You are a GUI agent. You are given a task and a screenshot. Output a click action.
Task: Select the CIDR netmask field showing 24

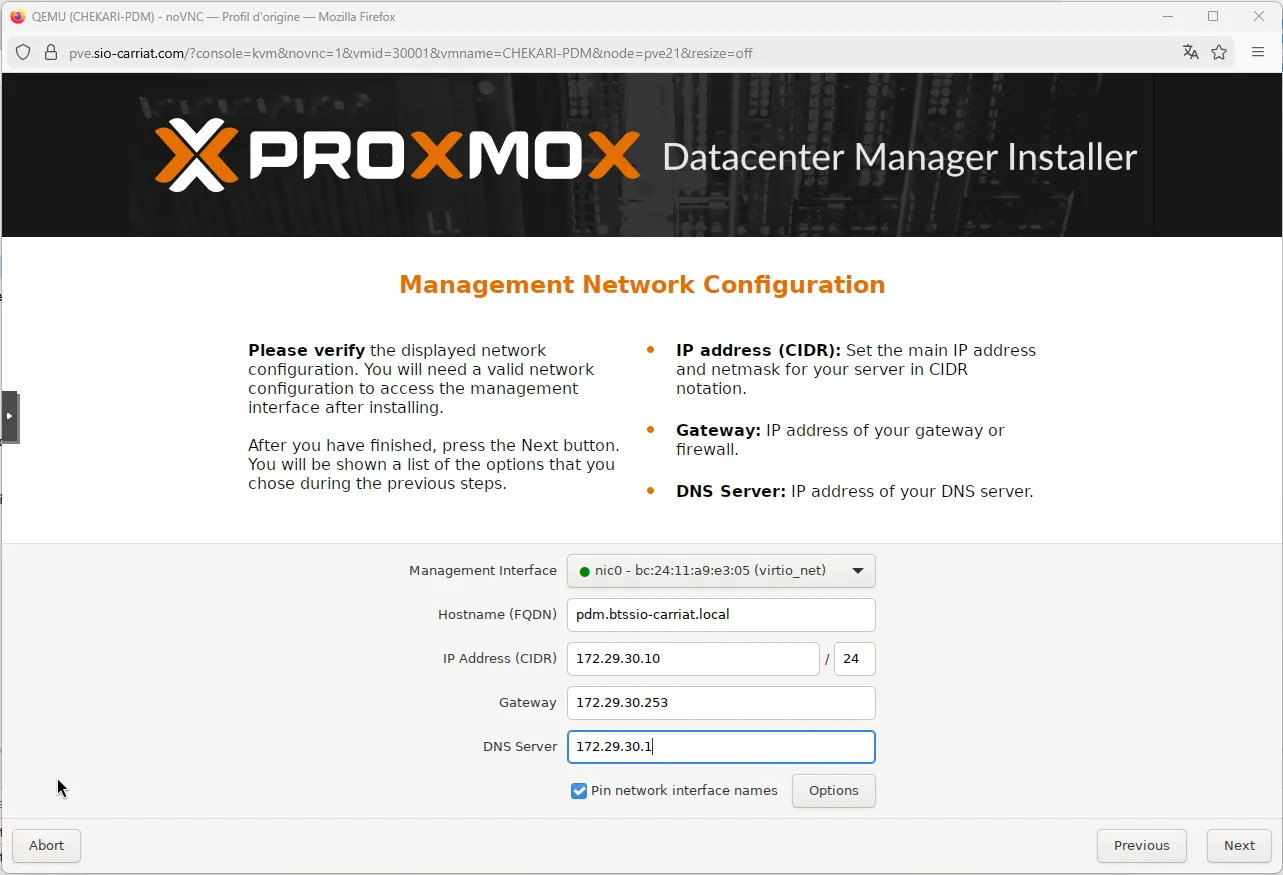pyautogui.click(x=854, y=659)
